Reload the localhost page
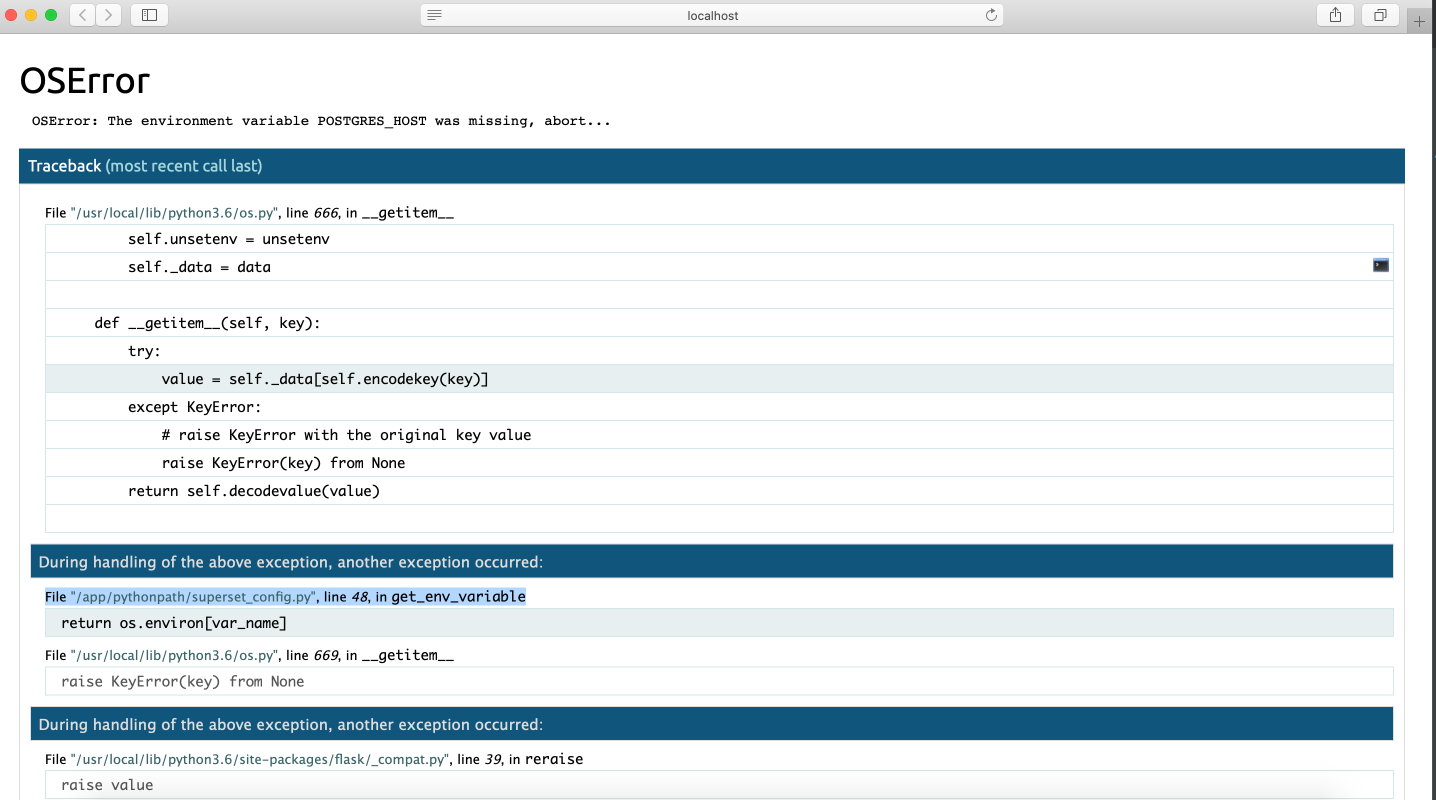1436x800 pixels. [991, 15]
